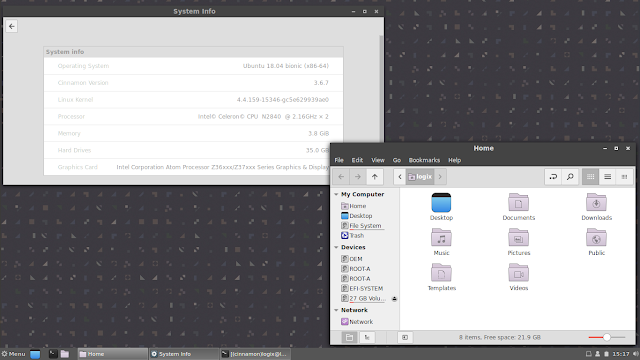Open the Bookmarks menu

[x=424, y=160]
